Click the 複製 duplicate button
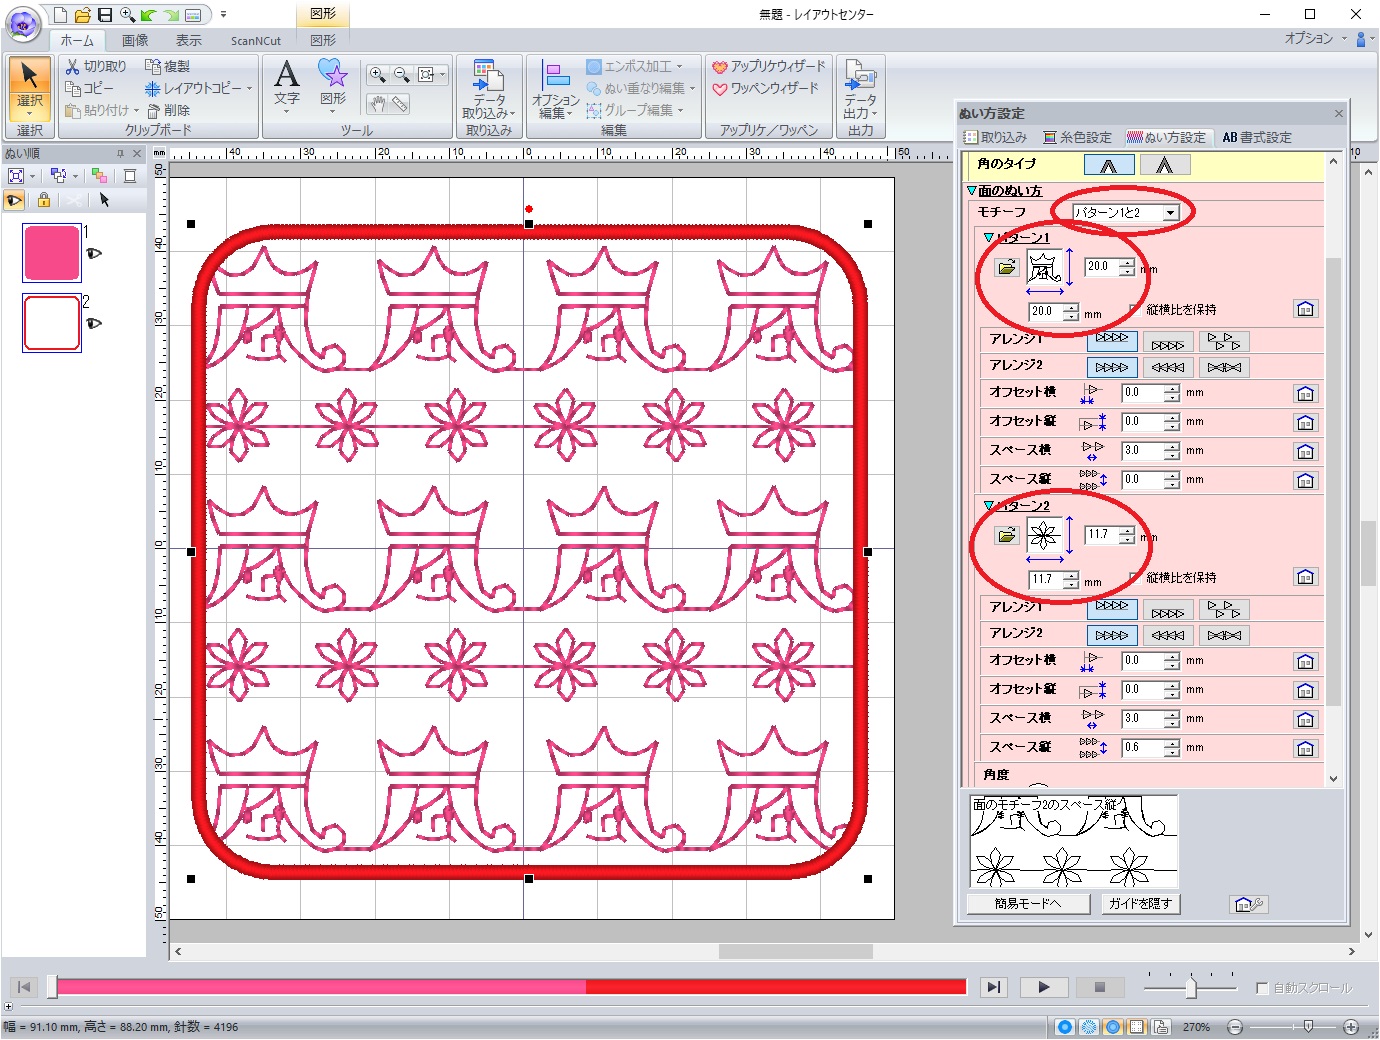1380x1040 pixels. coord(168,66)
